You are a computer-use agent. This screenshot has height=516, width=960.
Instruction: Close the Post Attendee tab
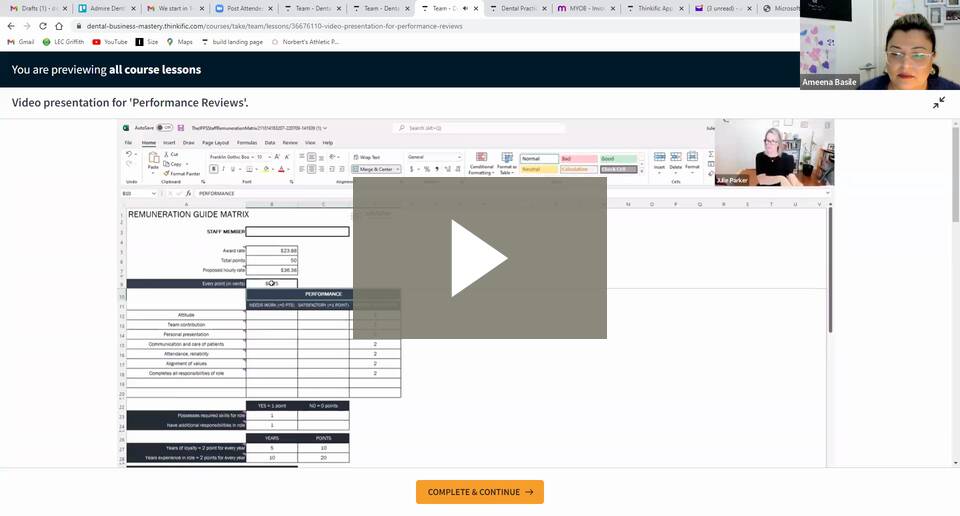(270, 9)
